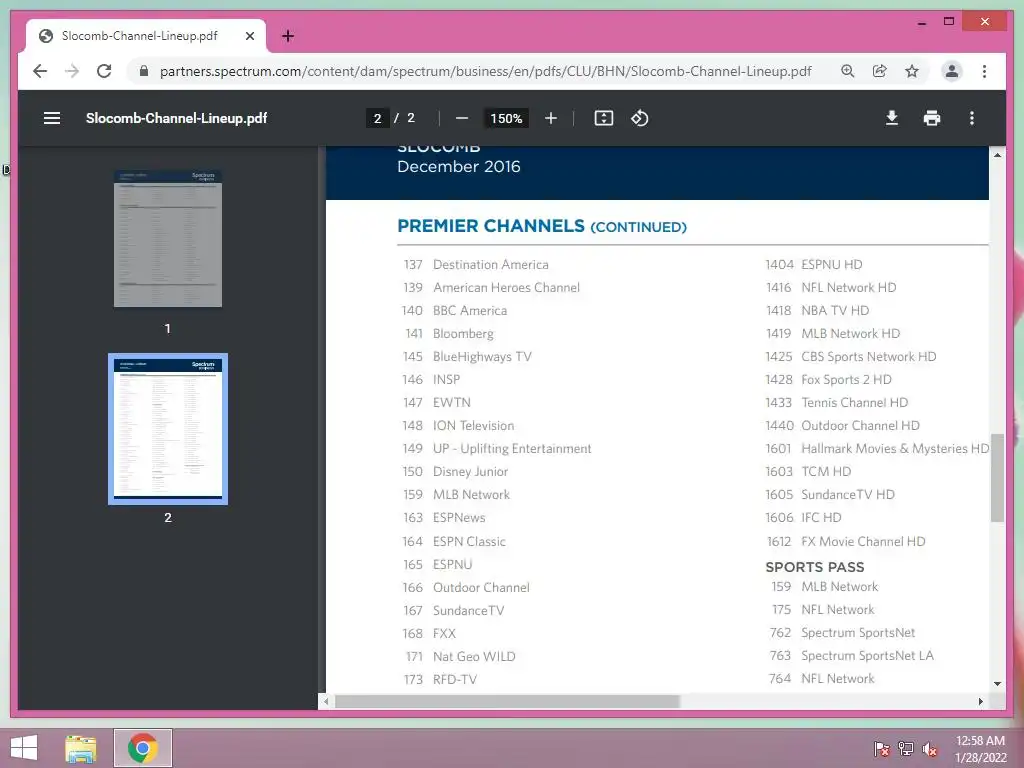Open the Chrome profile avatar menu
The width and height of the screenshot is (1024, 768).
[x=952, y=71]
